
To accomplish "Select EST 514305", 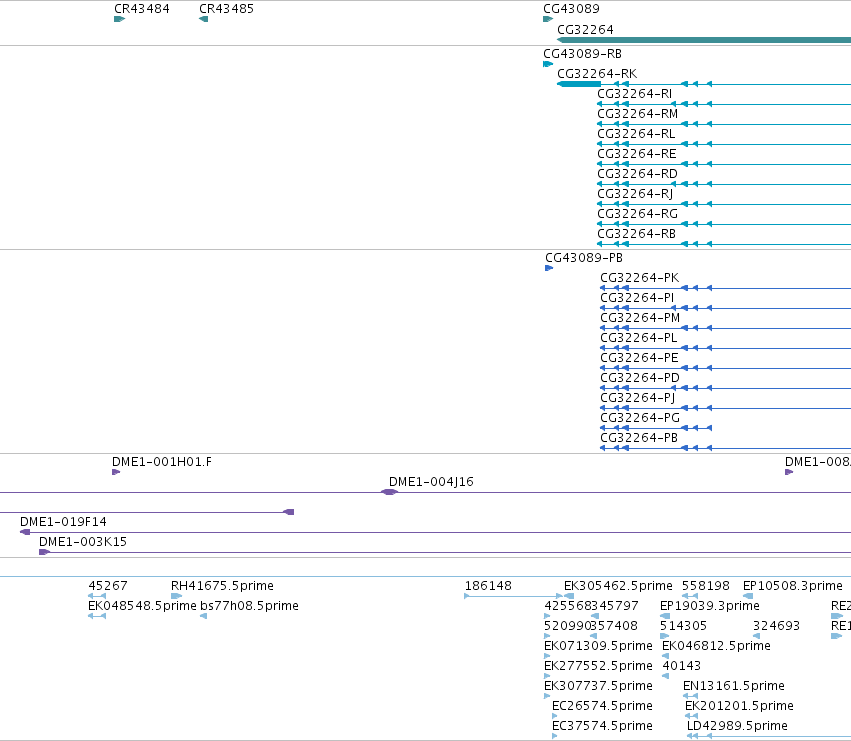I will point(683,626).
